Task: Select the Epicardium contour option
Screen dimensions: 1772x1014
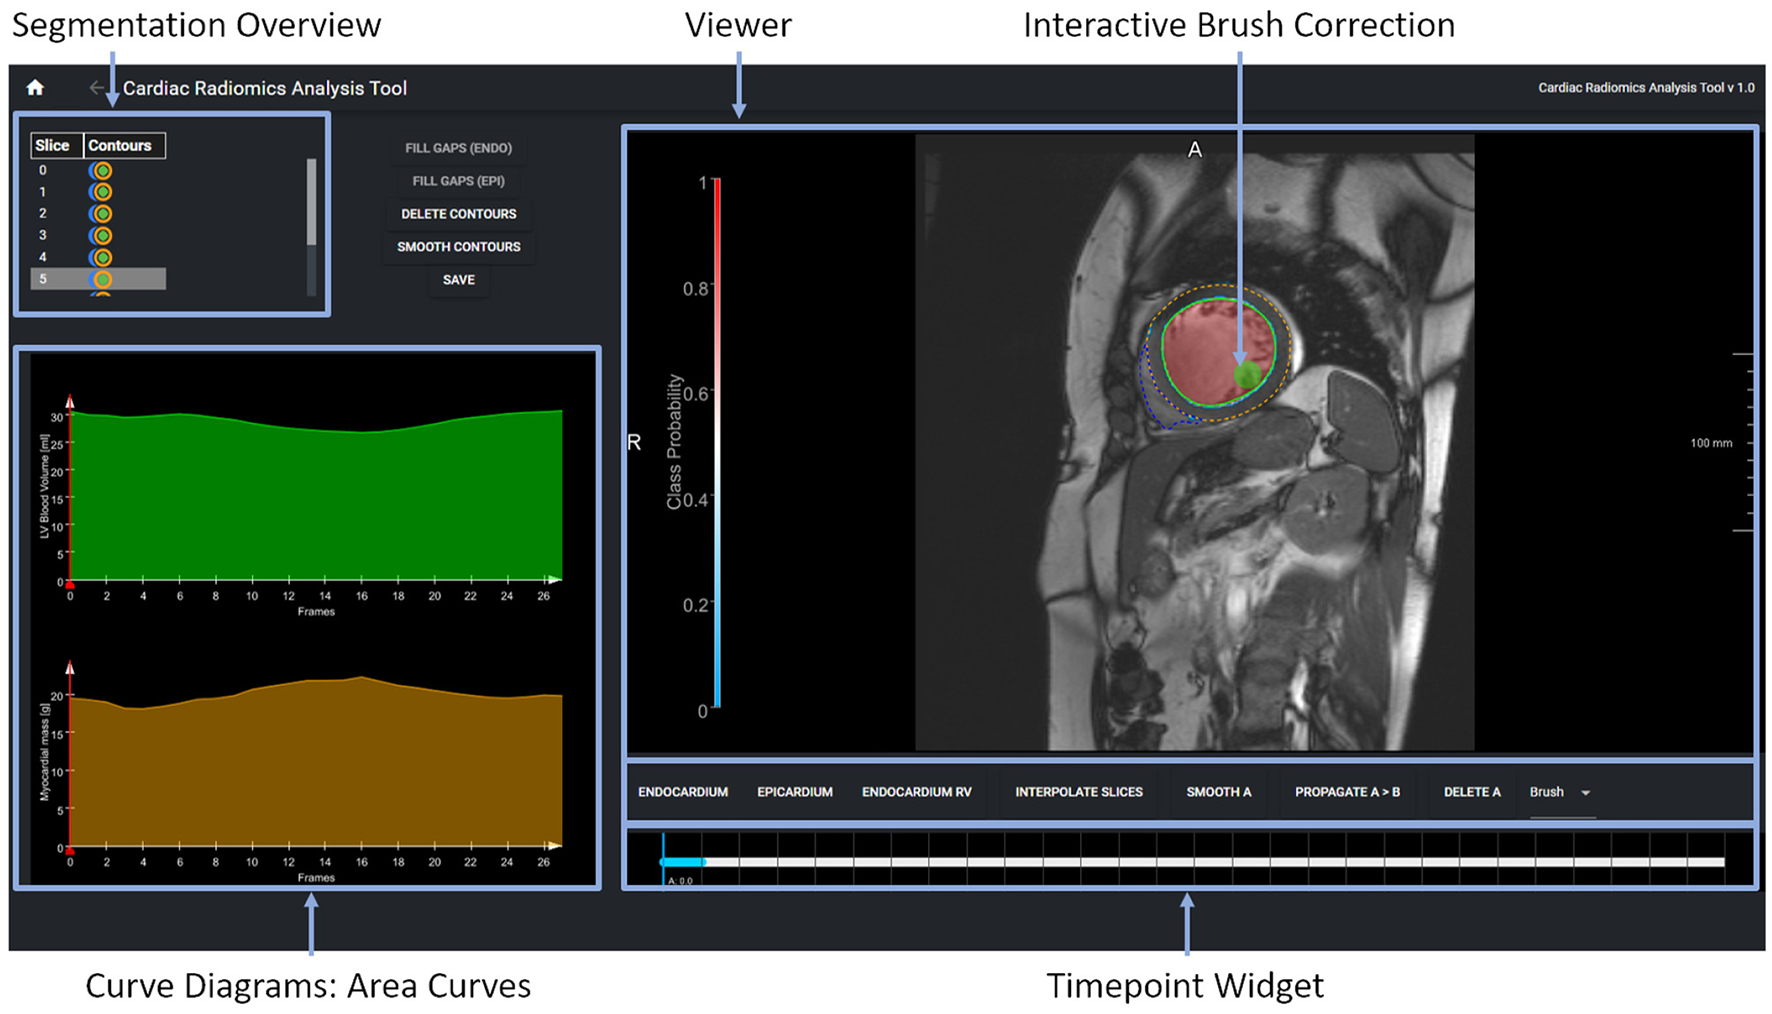Action: pyautogui.click(x=794, y=792)
